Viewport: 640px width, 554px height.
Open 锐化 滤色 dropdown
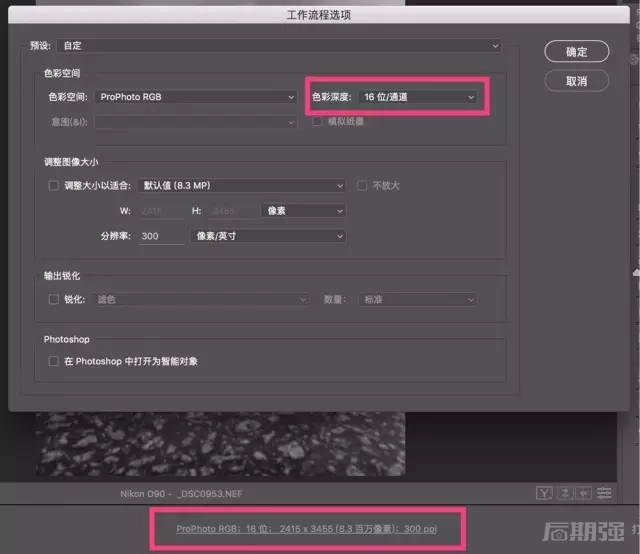tap(200, 300)
